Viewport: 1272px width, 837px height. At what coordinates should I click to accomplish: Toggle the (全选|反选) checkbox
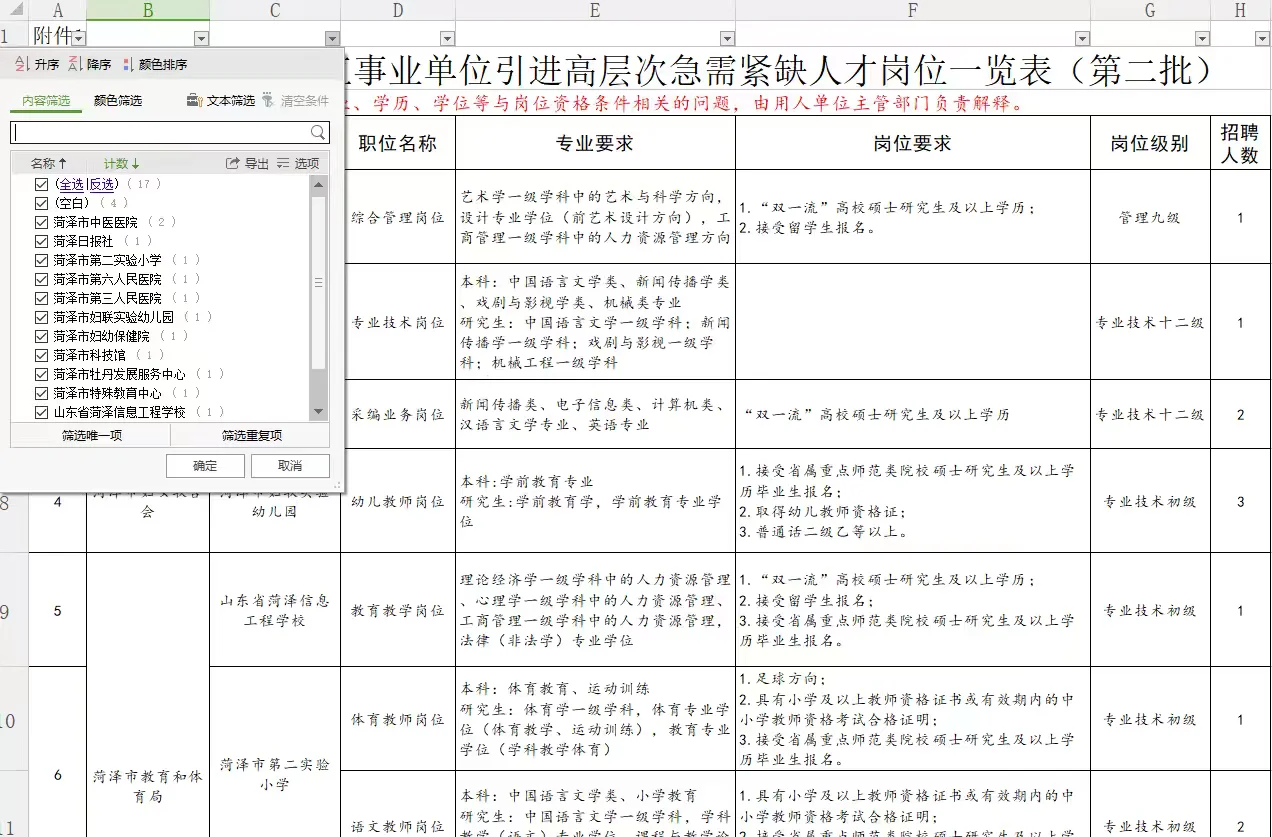coord(41,184)
